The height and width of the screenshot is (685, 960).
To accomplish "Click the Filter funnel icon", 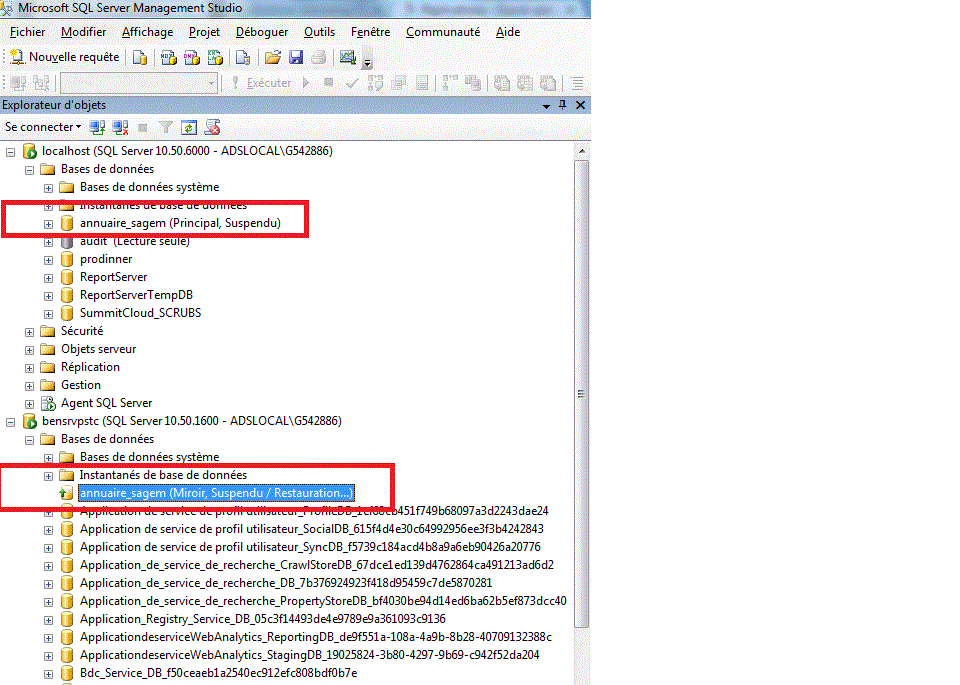I will point(166,127).
